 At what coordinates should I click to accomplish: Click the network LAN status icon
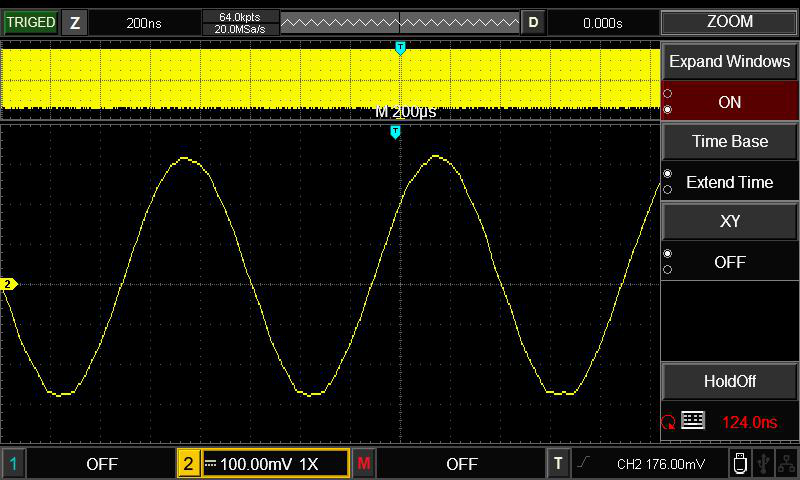point(786,463)
